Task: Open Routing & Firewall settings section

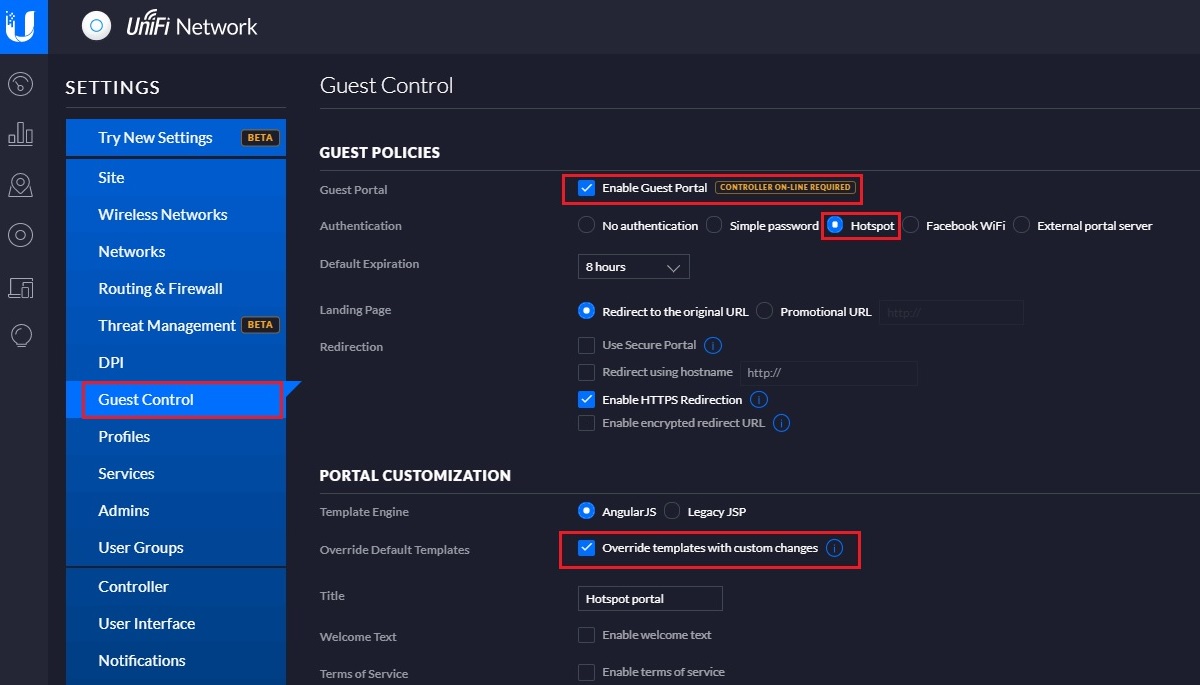Action: tap(160, 288)
